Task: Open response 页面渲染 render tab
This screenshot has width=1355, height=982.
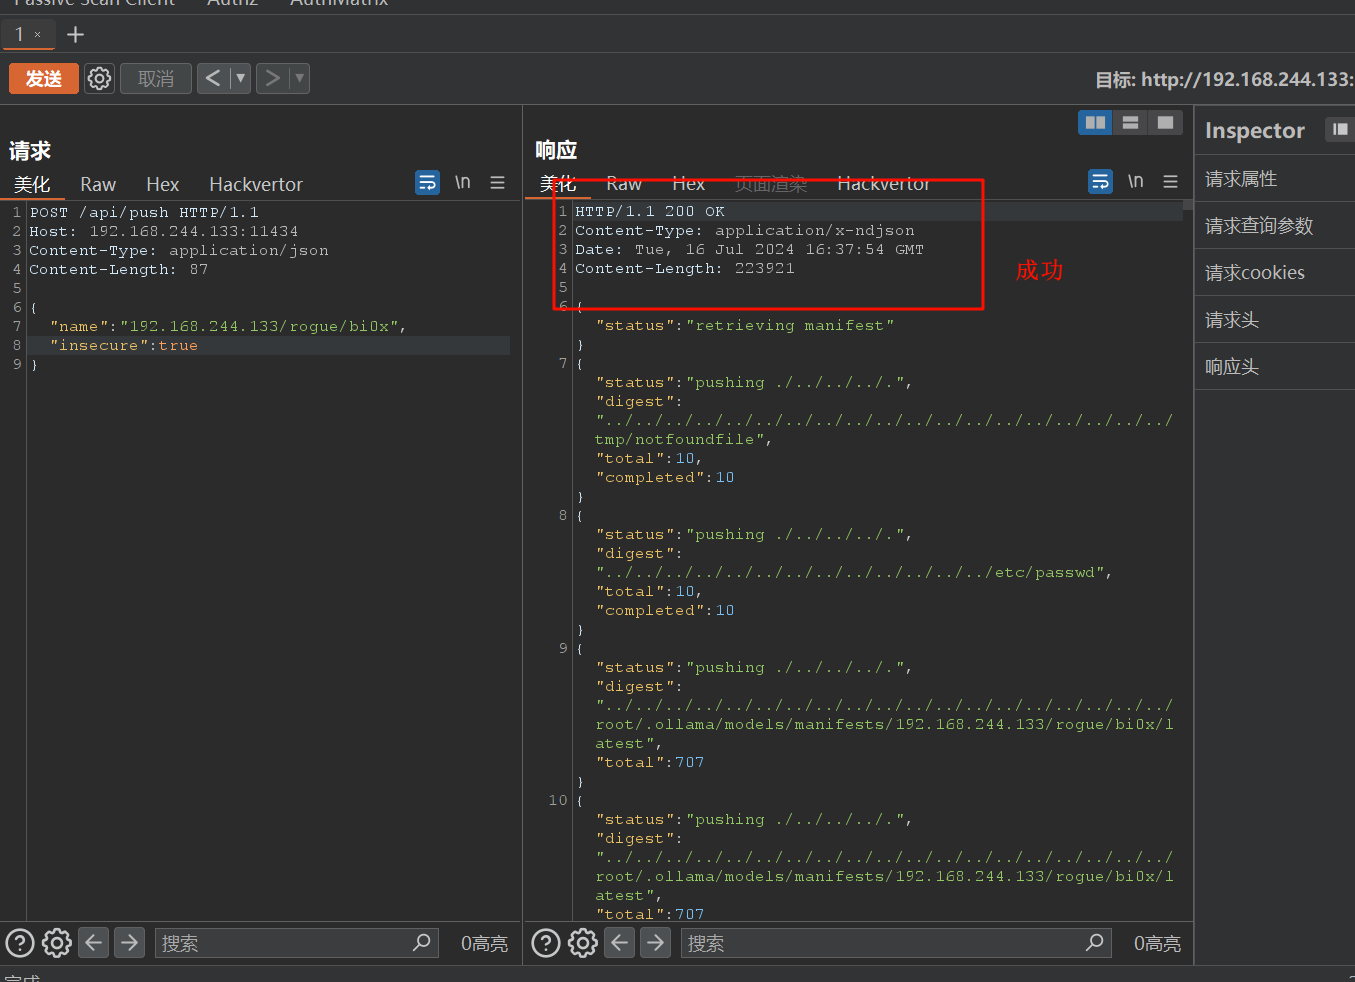Action: [x=770, y=184]
